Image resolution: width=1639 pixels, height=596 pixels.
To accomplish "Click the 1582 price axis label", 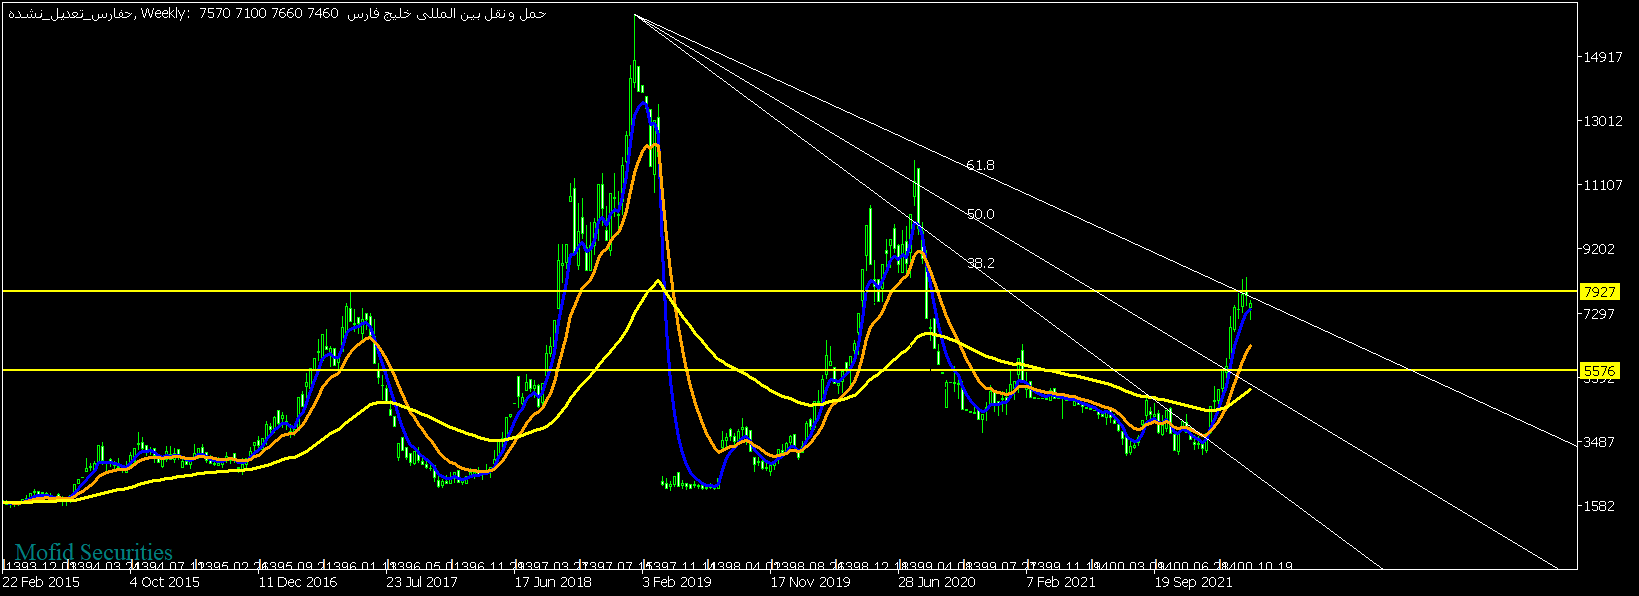I will (x=1599, y=506).
